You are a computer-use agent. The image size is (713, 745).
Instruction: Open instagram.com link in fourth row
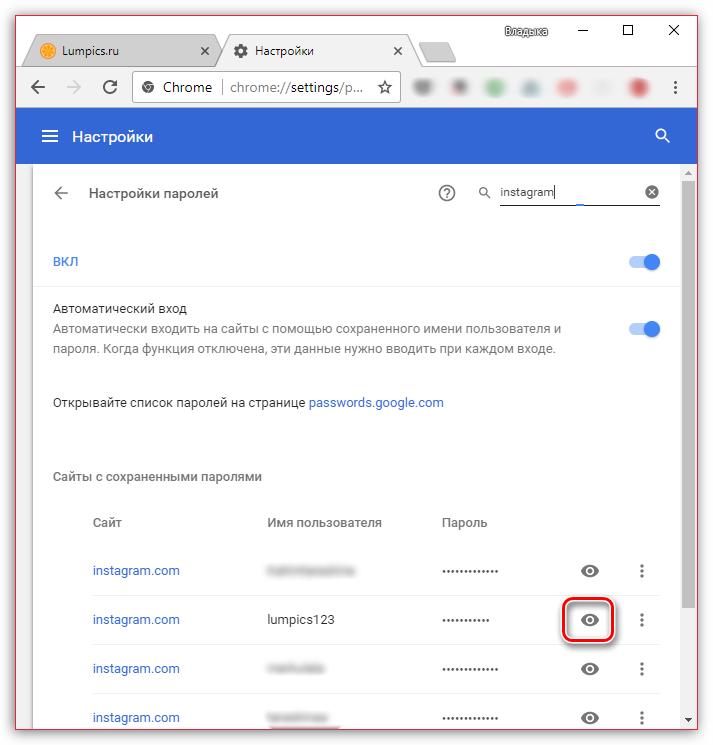pos(136,717)
